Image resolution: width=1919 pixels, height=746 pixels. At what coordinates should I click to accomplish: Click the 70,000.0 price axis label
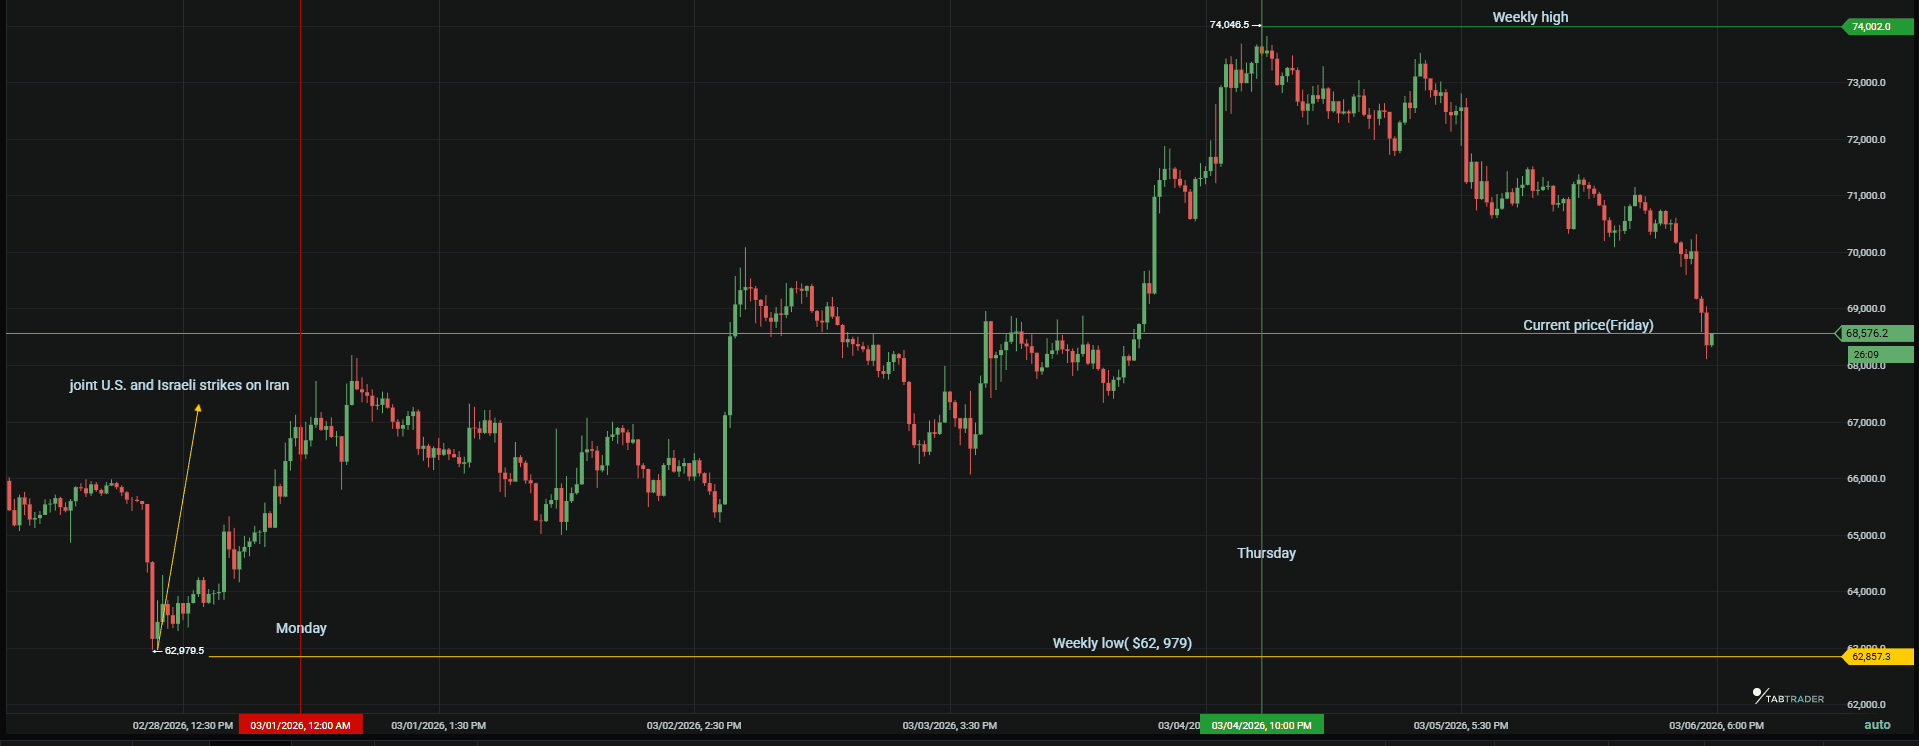click(x=1866, y=253)
